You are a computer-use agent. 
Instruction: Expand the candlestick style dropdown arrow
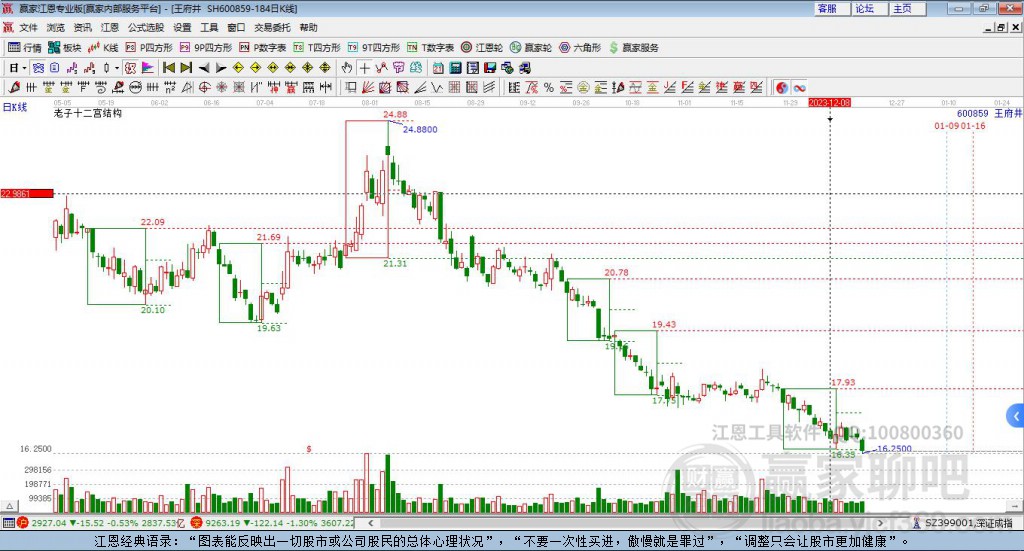click(117, 68)
